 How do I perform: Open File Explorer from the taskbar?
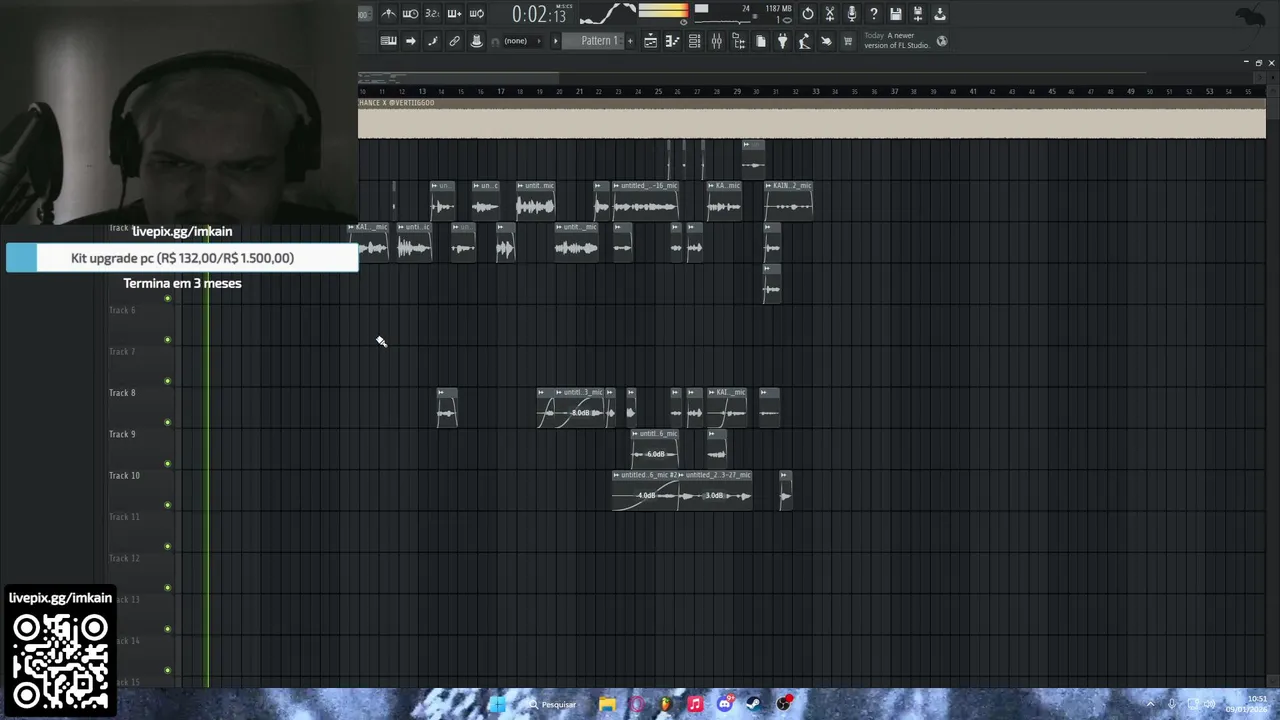point(607,704)
